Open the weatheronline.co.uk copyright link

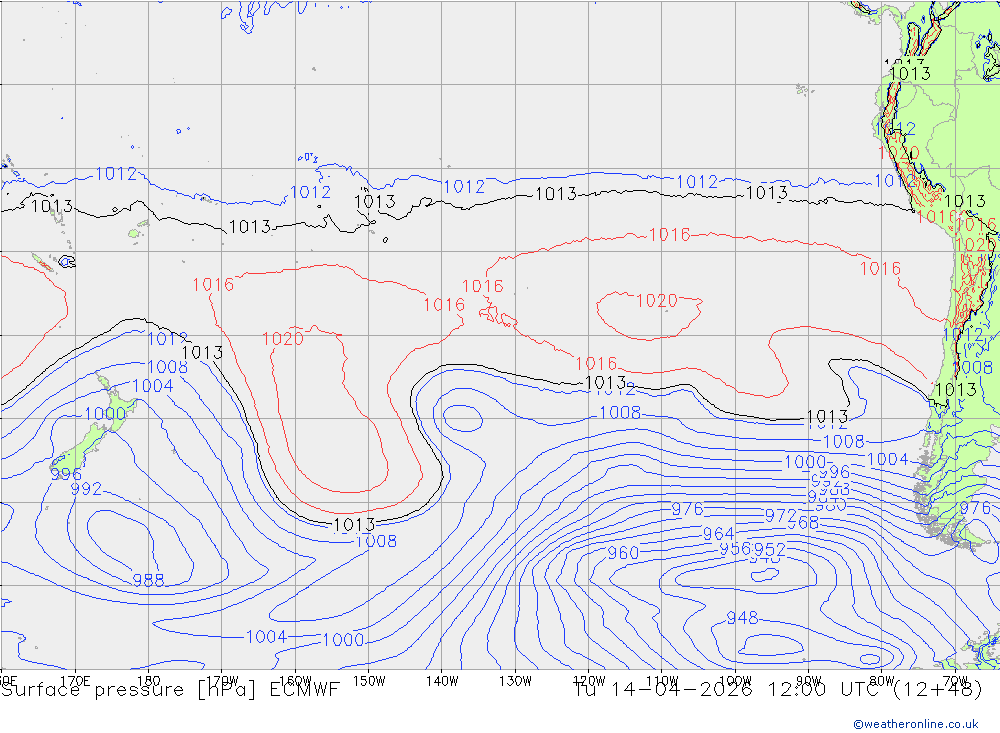coord(916,723)
